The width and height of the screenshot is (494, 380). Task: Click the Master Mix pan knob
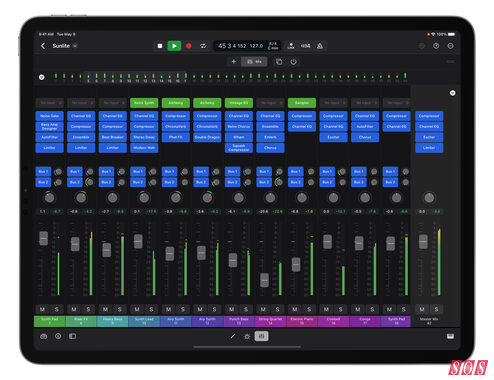coord(429,198)
